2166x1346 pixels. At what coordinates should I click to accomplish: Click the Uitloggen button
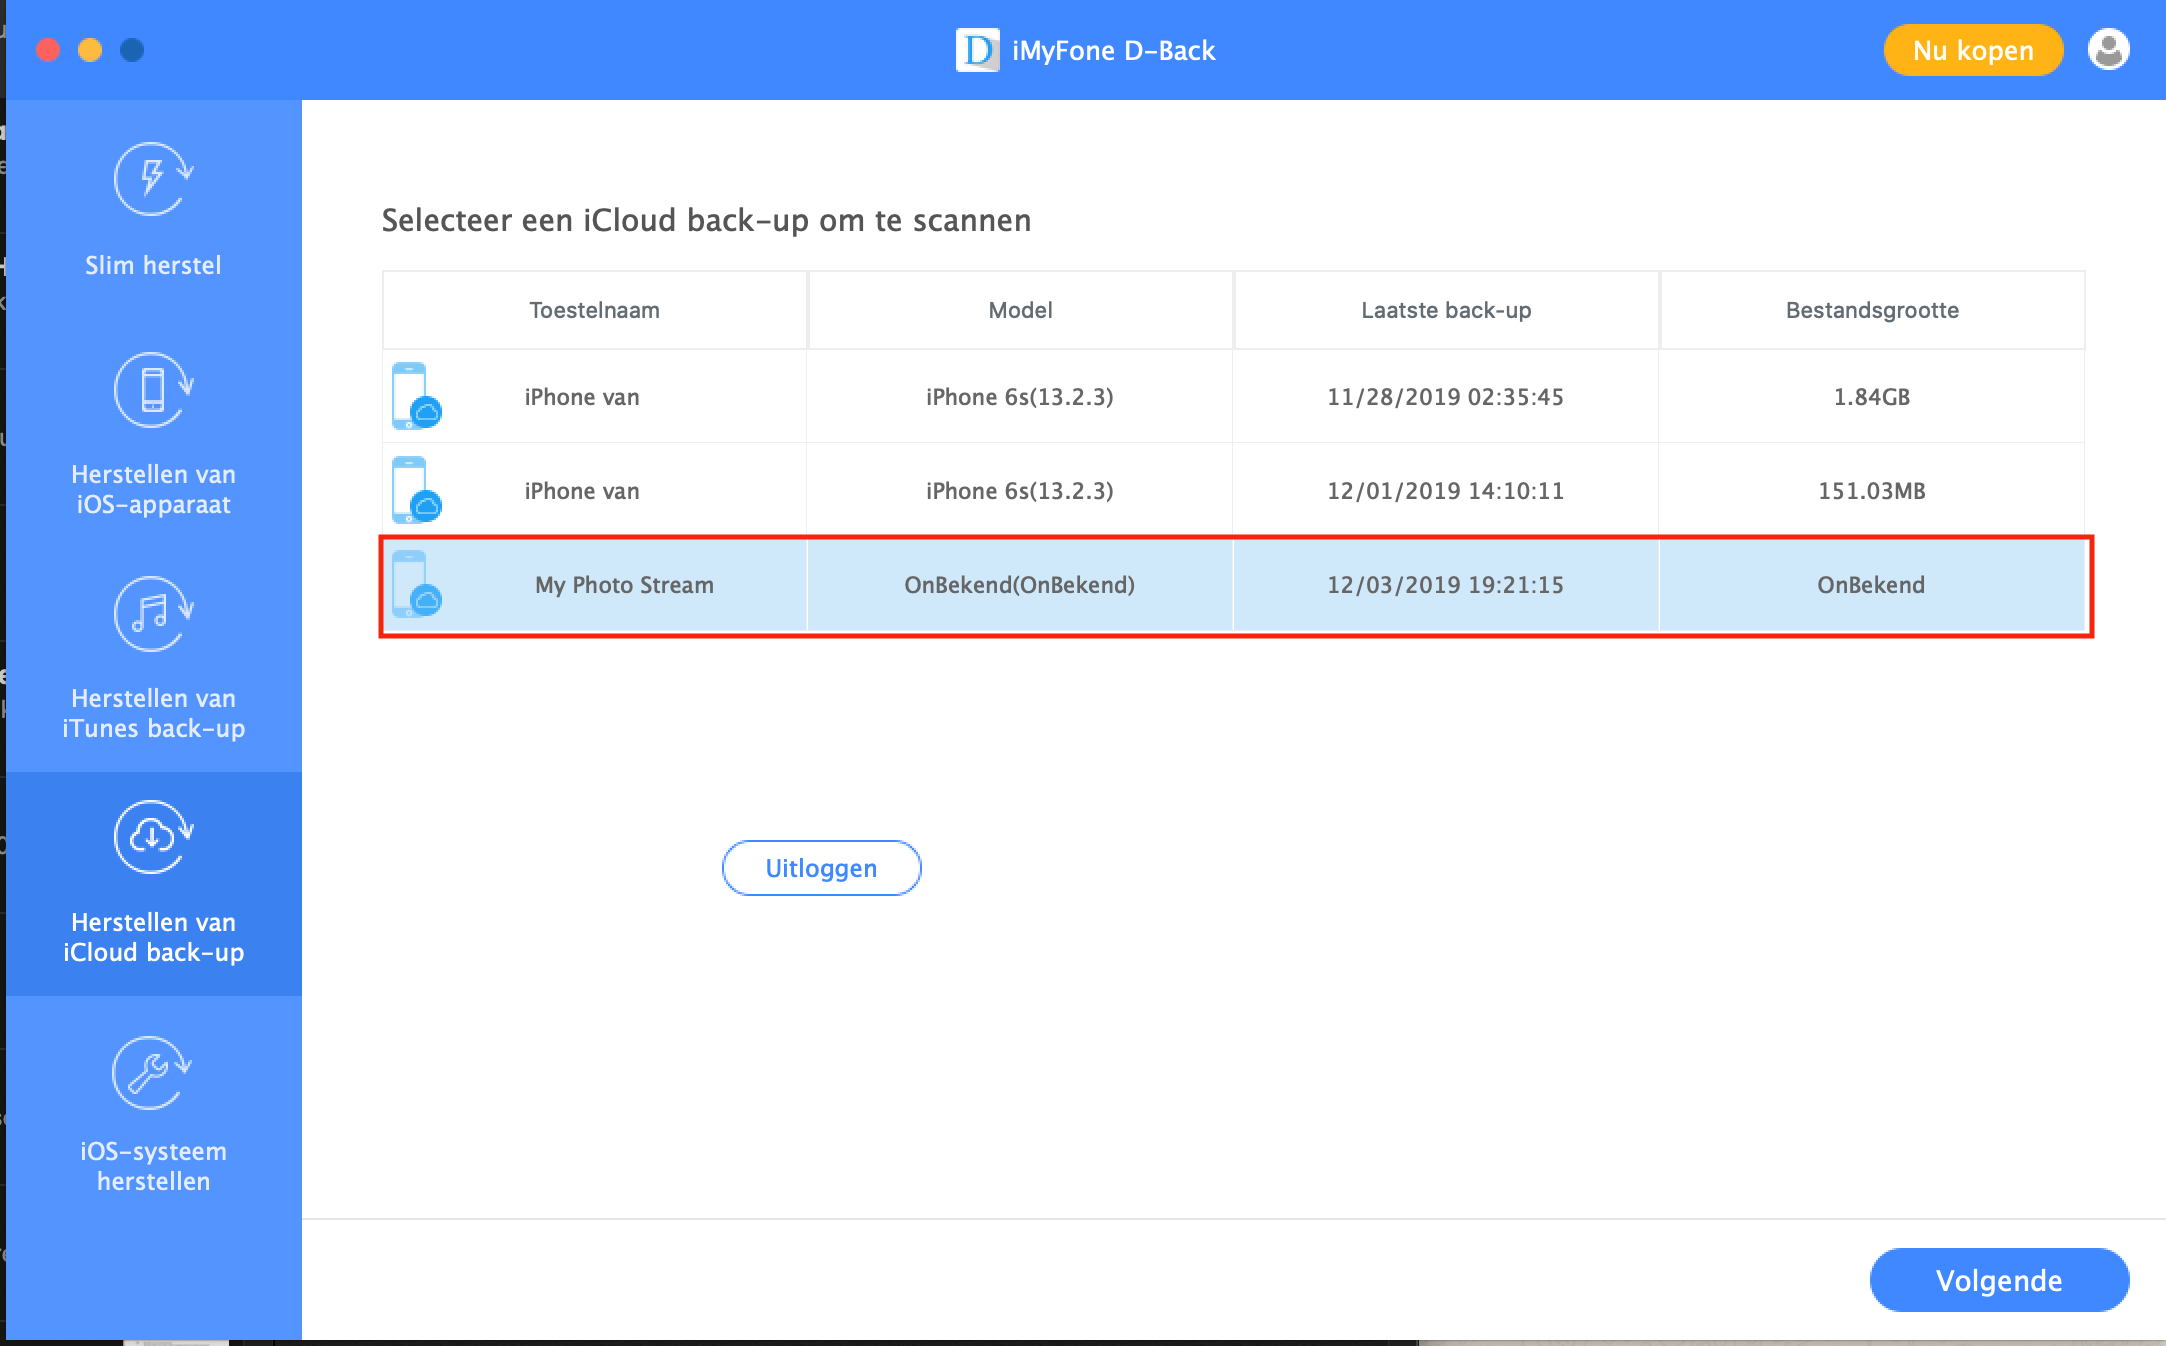click(x=821, y=868)
